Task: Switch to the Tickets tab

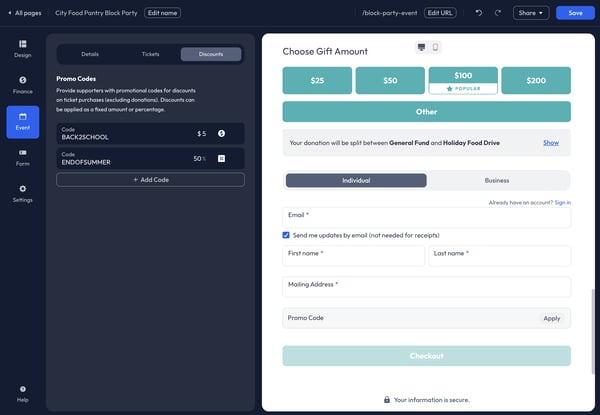Action: tap(150, 54)
